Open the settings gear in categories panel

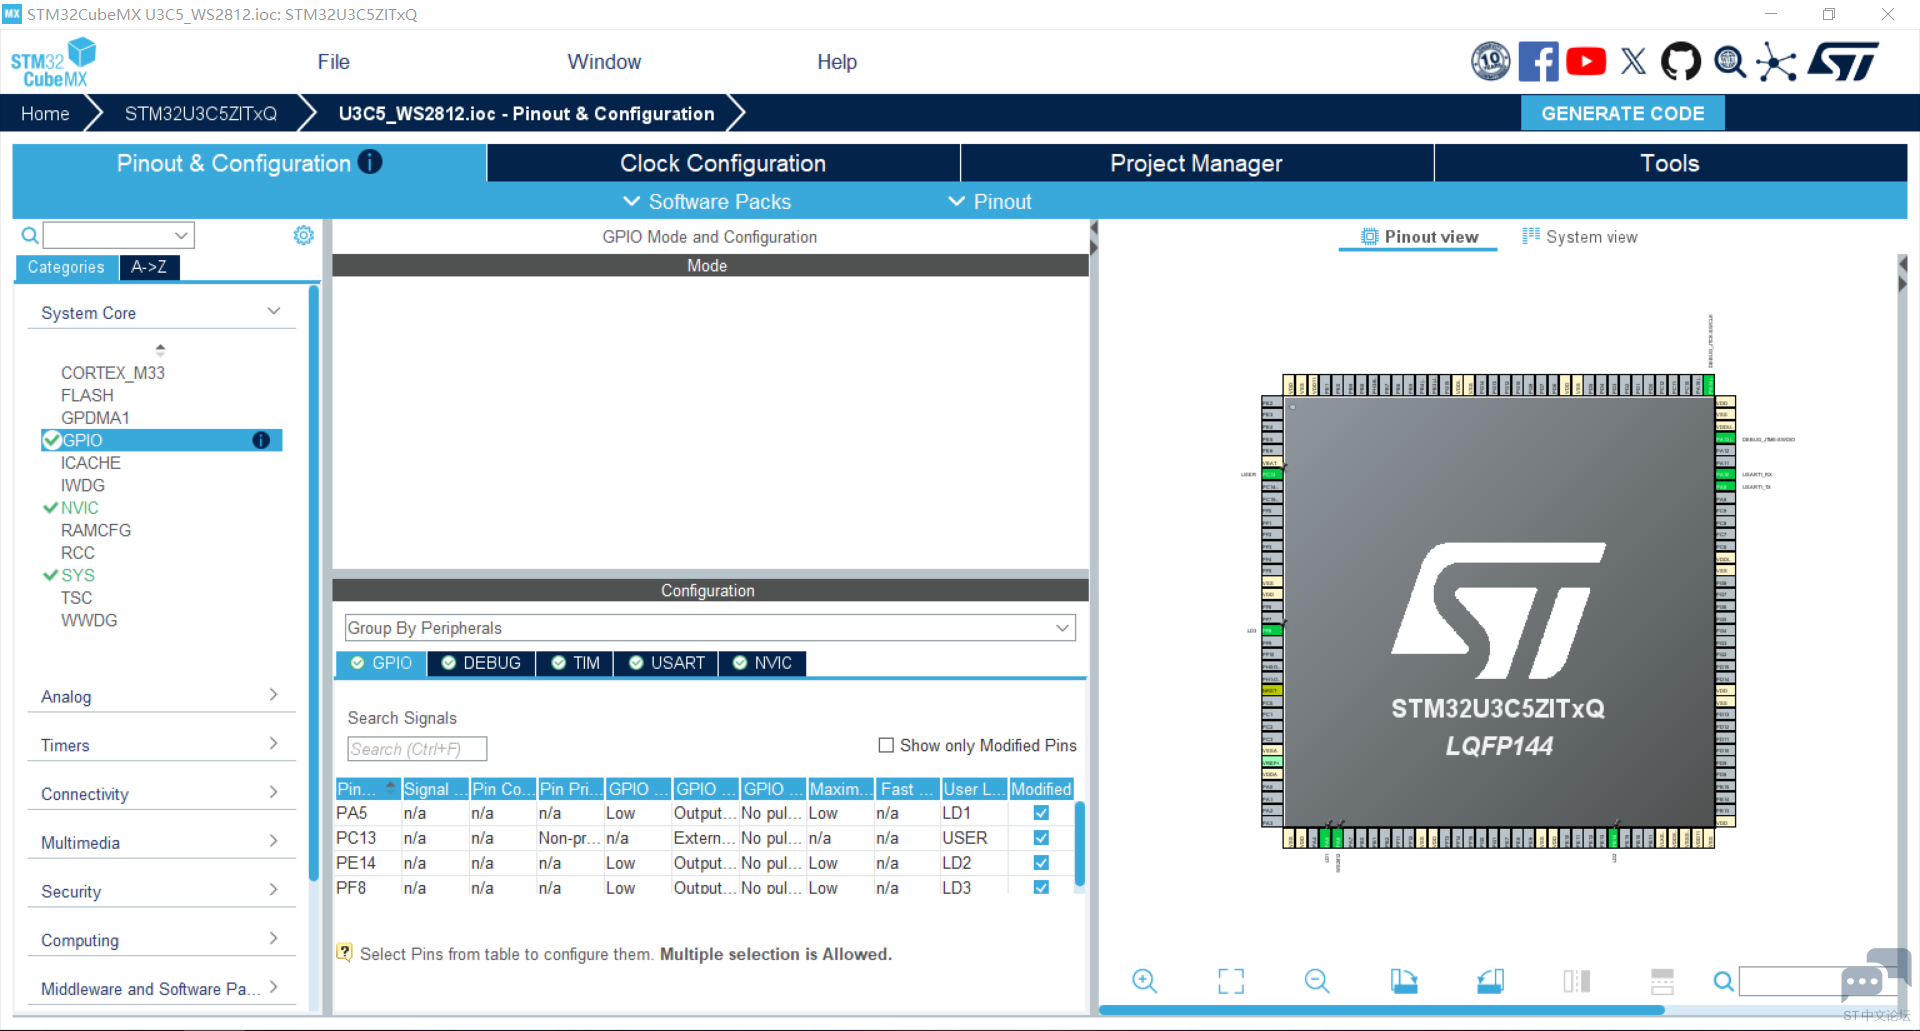[x=303, y=235]
